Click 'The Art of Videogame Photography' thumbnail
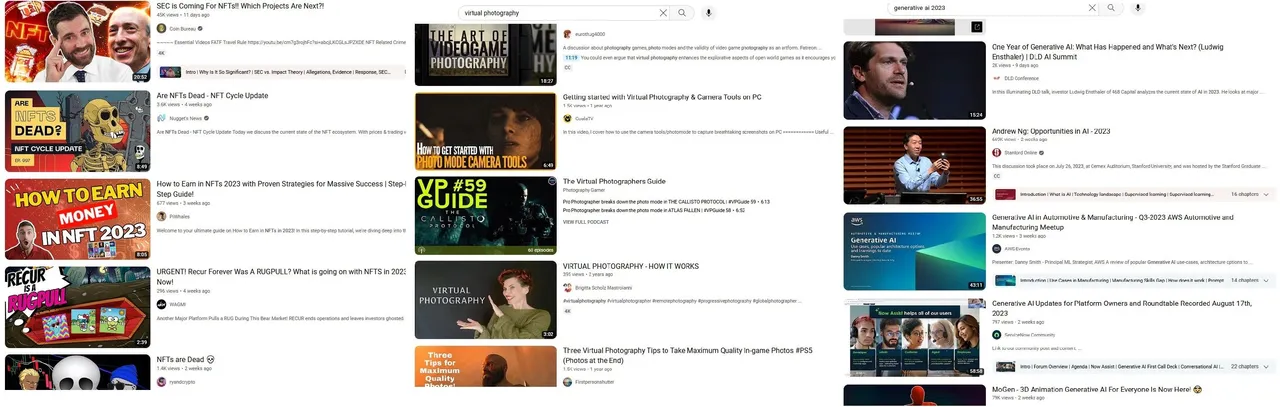 click(x=485, y=55)
